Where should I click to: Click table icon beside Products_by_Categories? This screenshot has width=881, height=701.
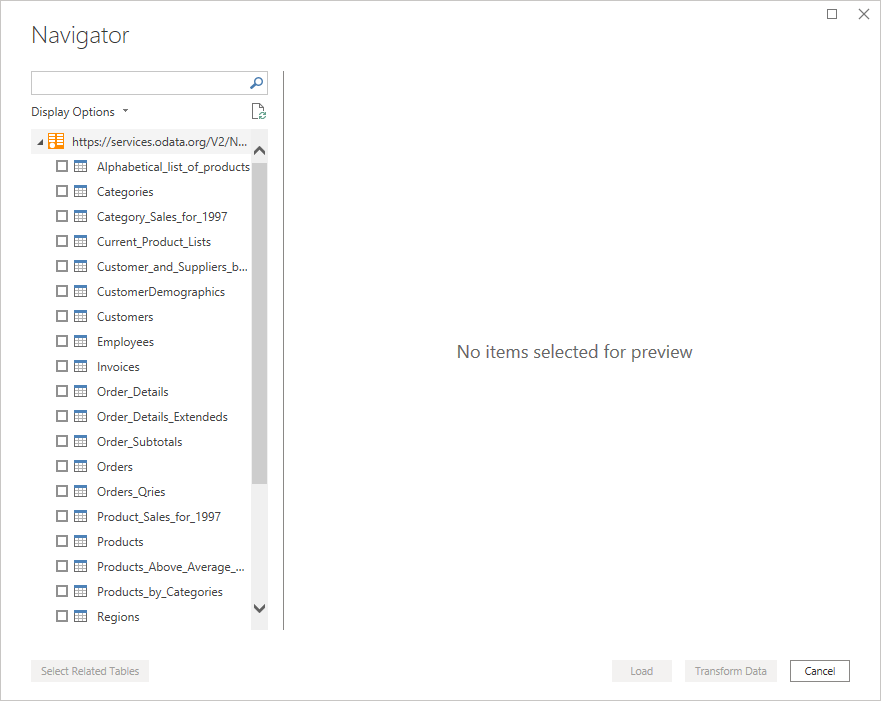(x=81, y=591)
